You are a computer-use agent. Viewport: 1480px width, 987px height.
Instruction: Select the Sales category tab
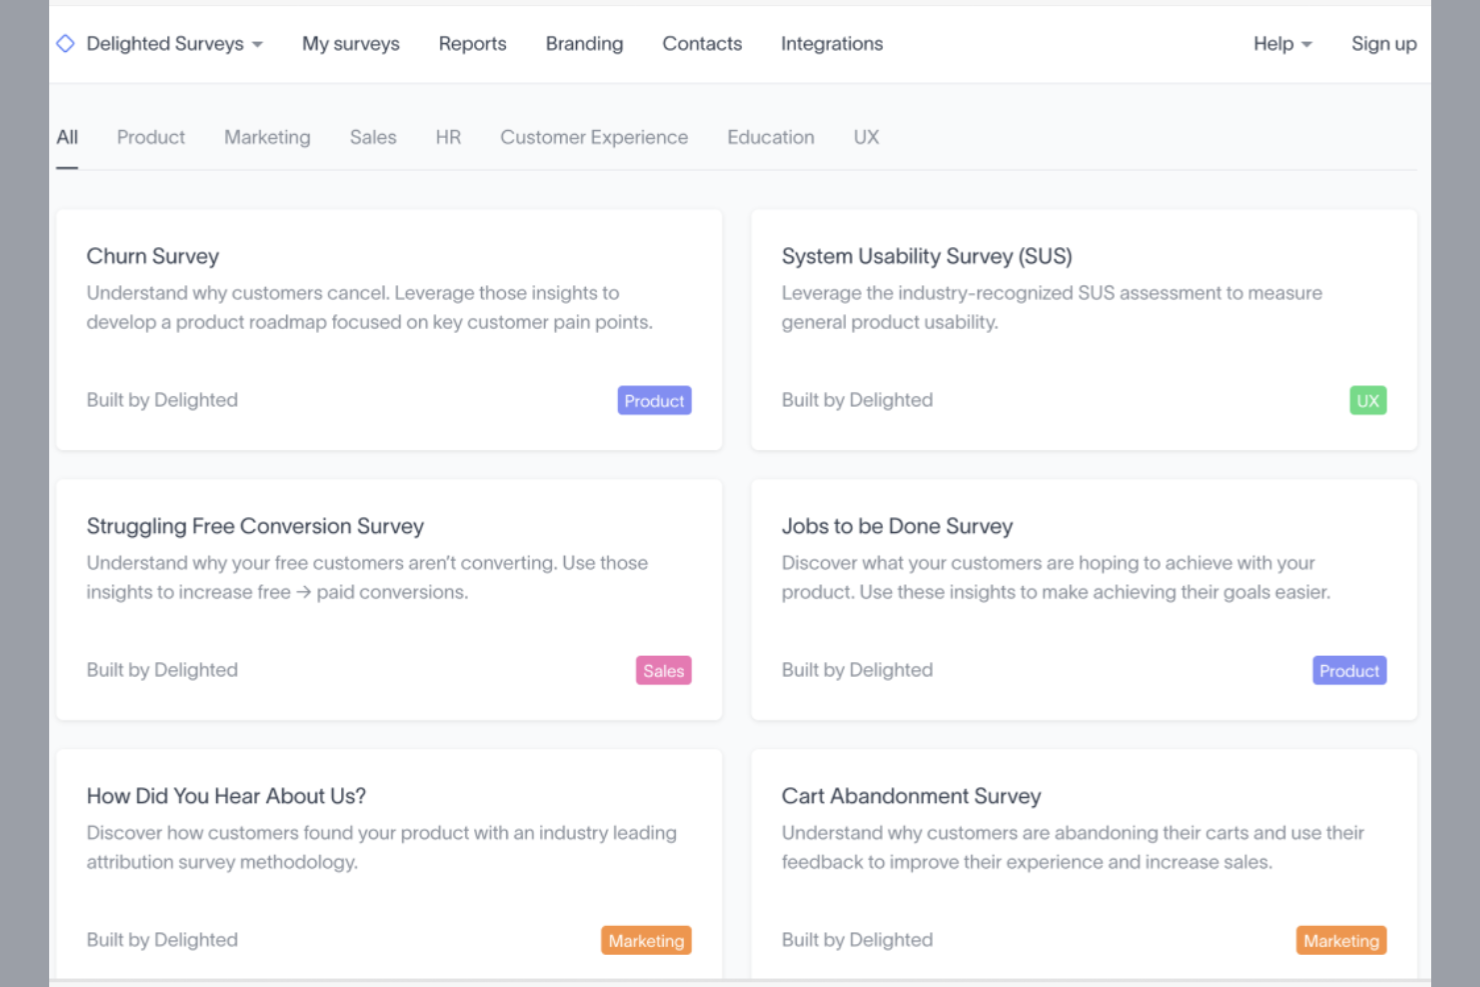(373, 137)
